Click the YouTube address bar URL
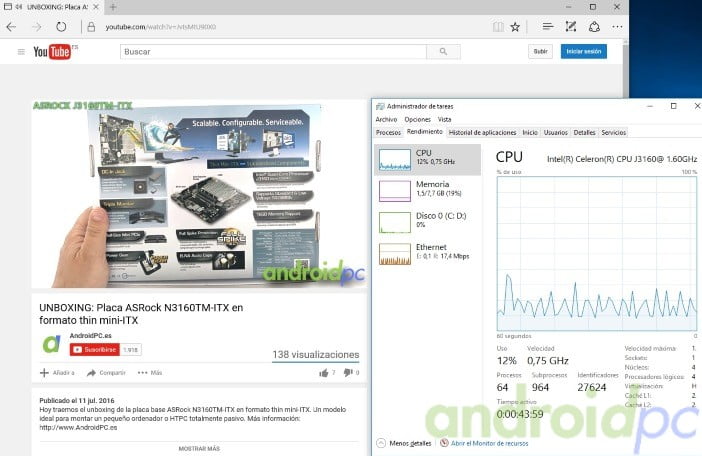The width and height of the screenshot is (702, 456). [x=161, y=27]
